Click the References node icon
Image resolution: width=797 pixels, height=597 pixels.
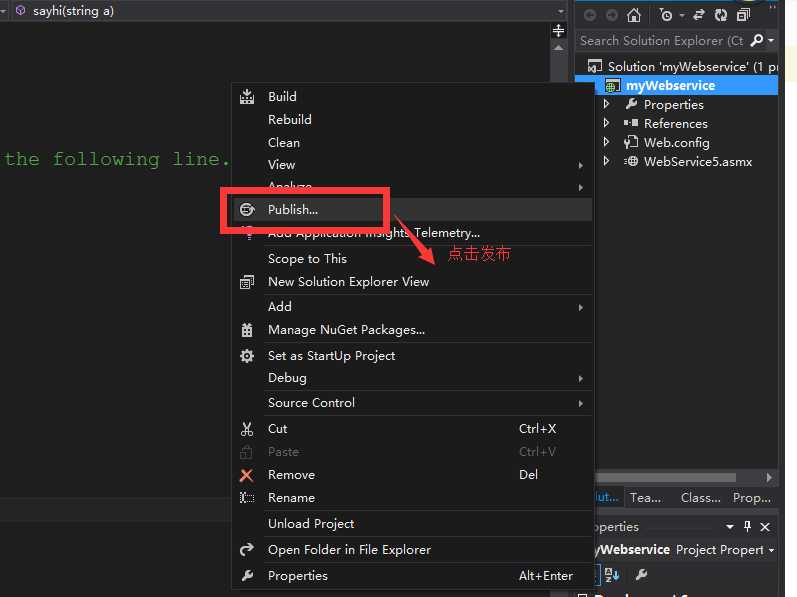[631, 123]
